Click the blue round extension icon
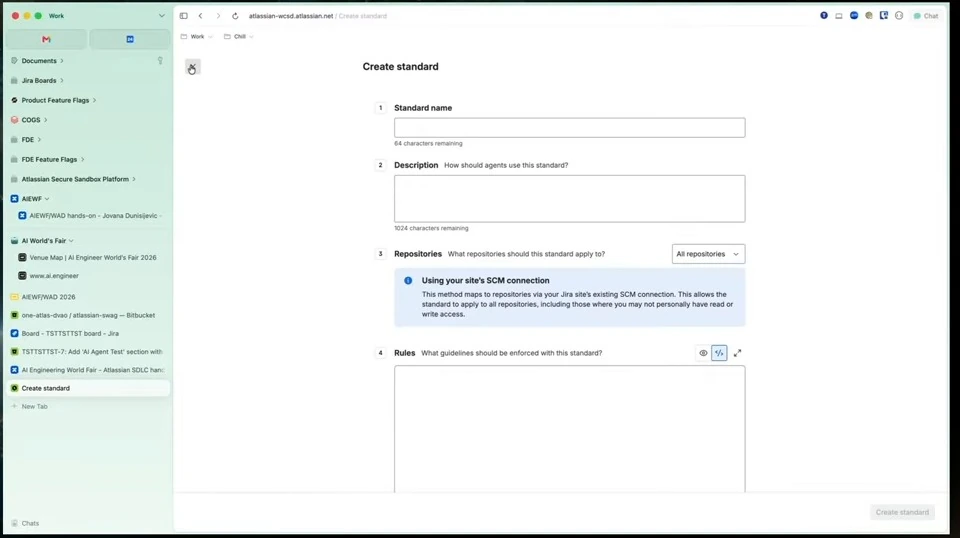The width and height of the screenshot is (960, 538). (x=854, y=16)
